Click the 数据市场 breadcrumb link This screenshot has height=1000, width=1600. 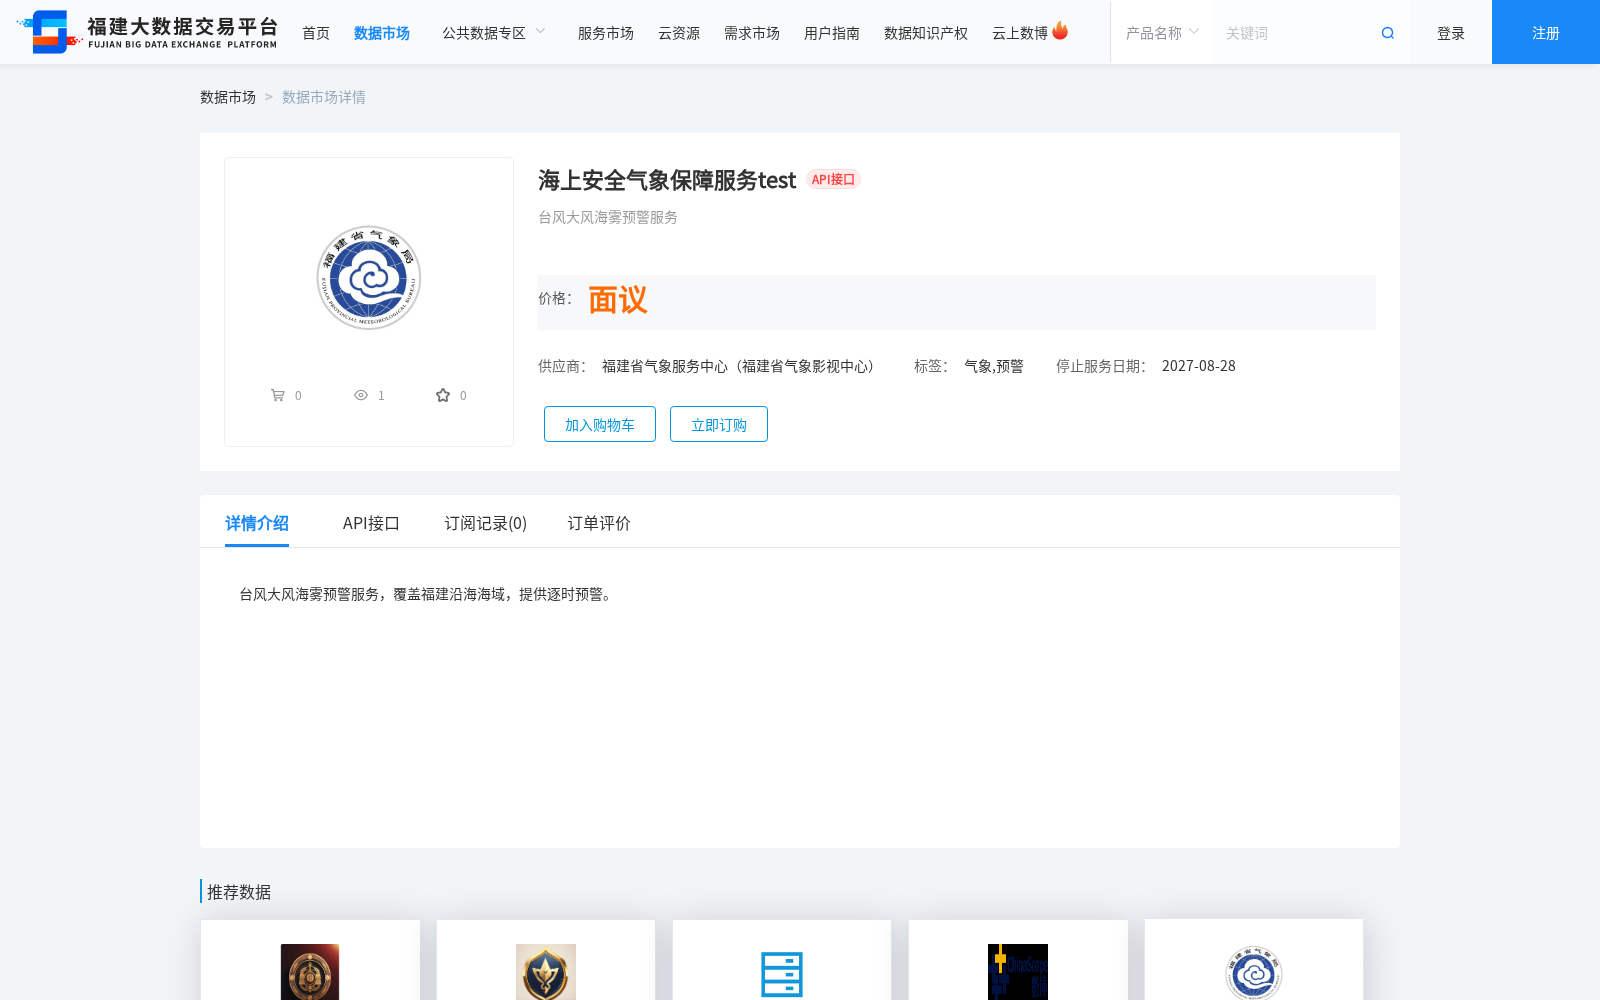click(228, 97)
